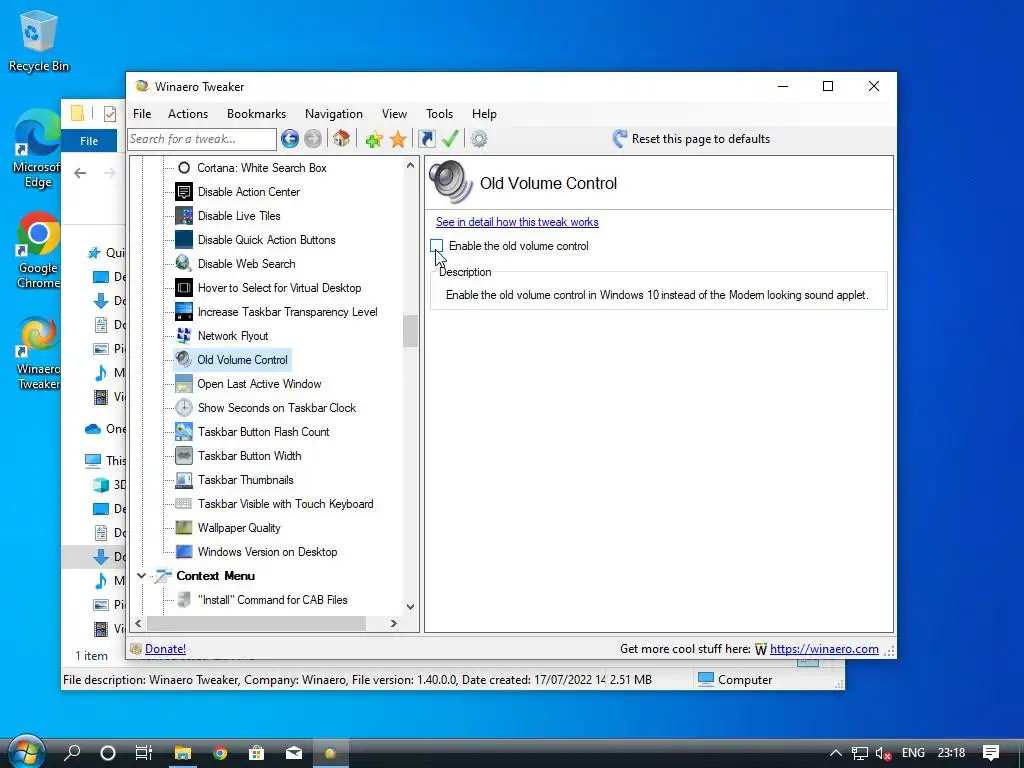Click Network Flyout icon in tree
The image size is (1024, 768).
[184, 336]
